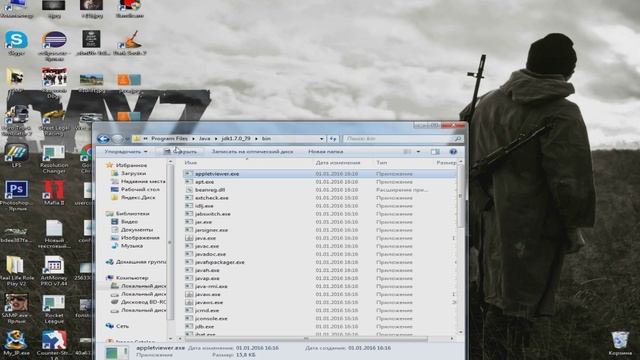Expand the arrow after Program Files breadcrumb
The height and width of the screenshot is (360, 640).
(193, 139)
